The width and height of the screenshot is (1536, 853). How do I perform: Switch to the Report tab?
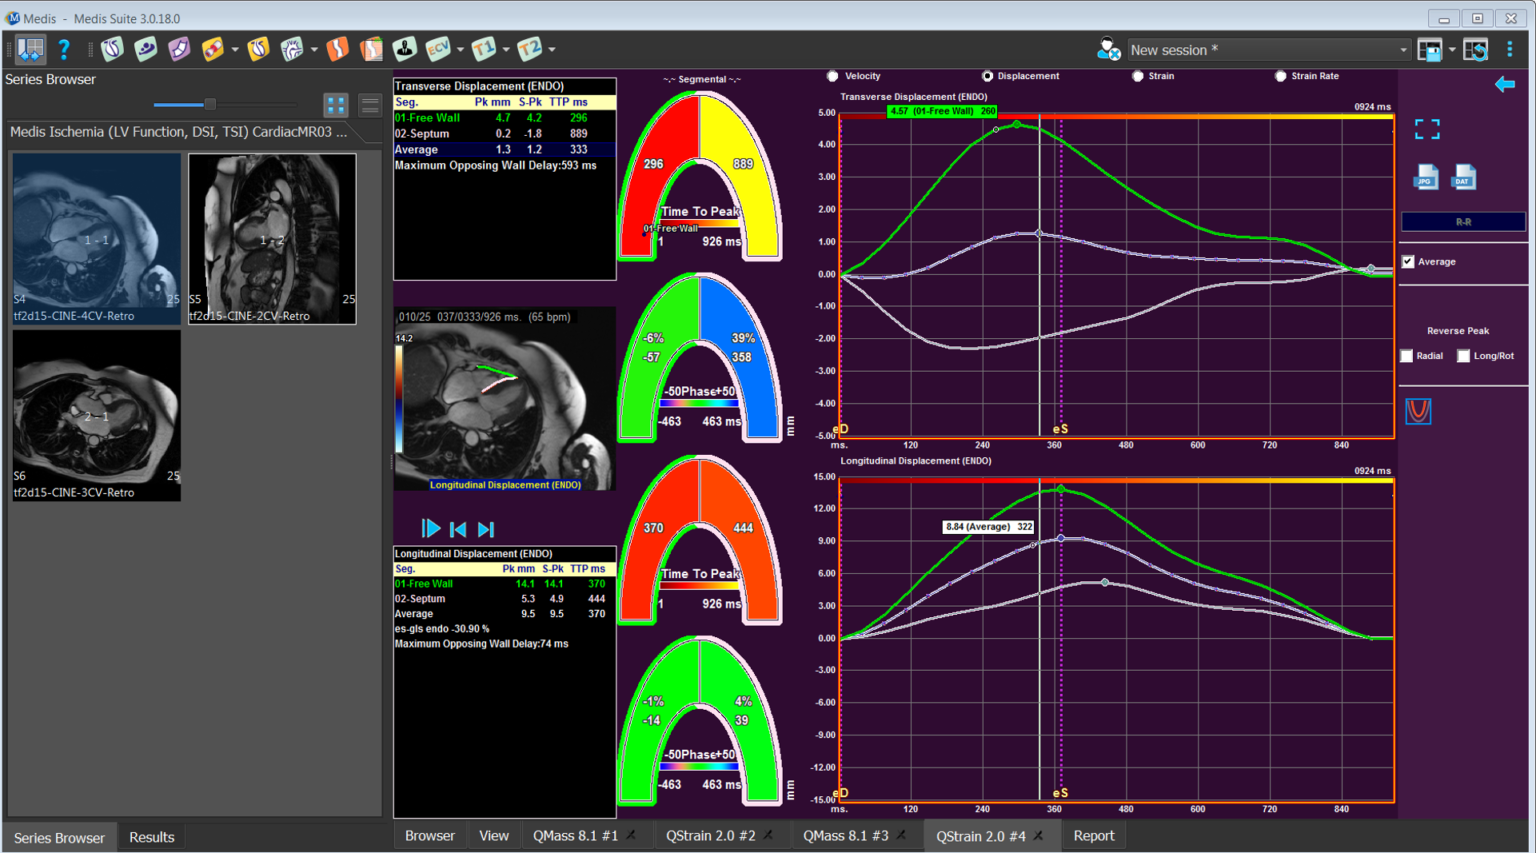click(x=1093, y=836)
